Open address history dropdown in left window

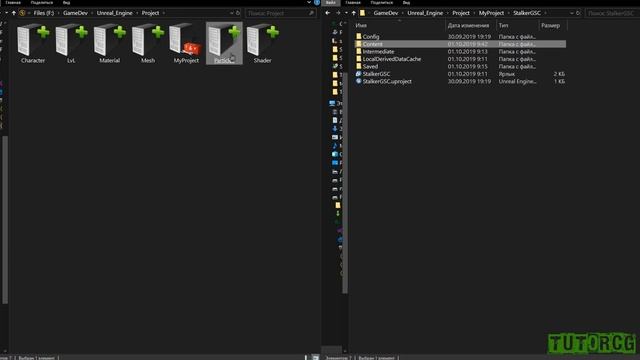point(231,13)
